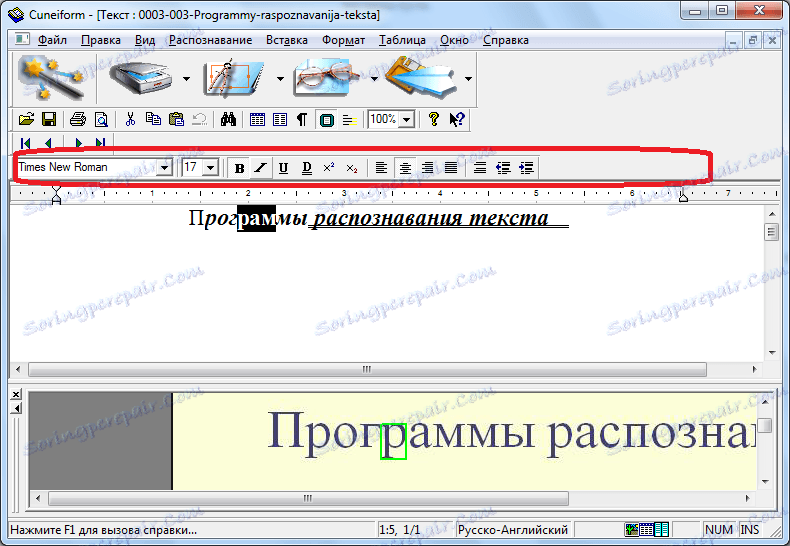
Task: Click the scanner icon to scan image
Action: pos(141,78)
